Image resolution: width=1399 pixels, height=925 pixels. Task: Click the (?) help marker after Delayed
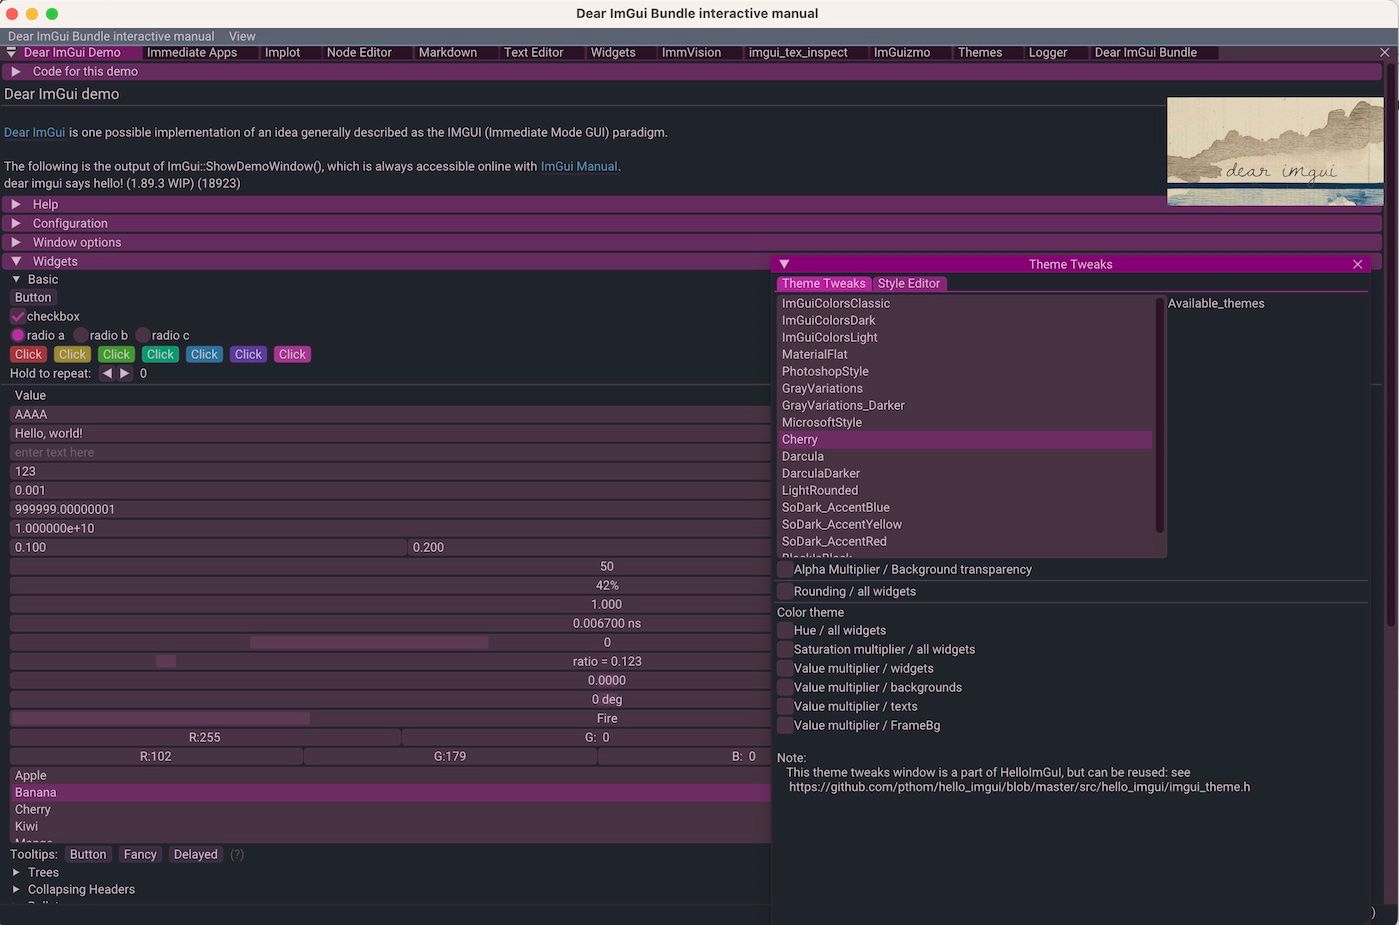pos(237,854)
